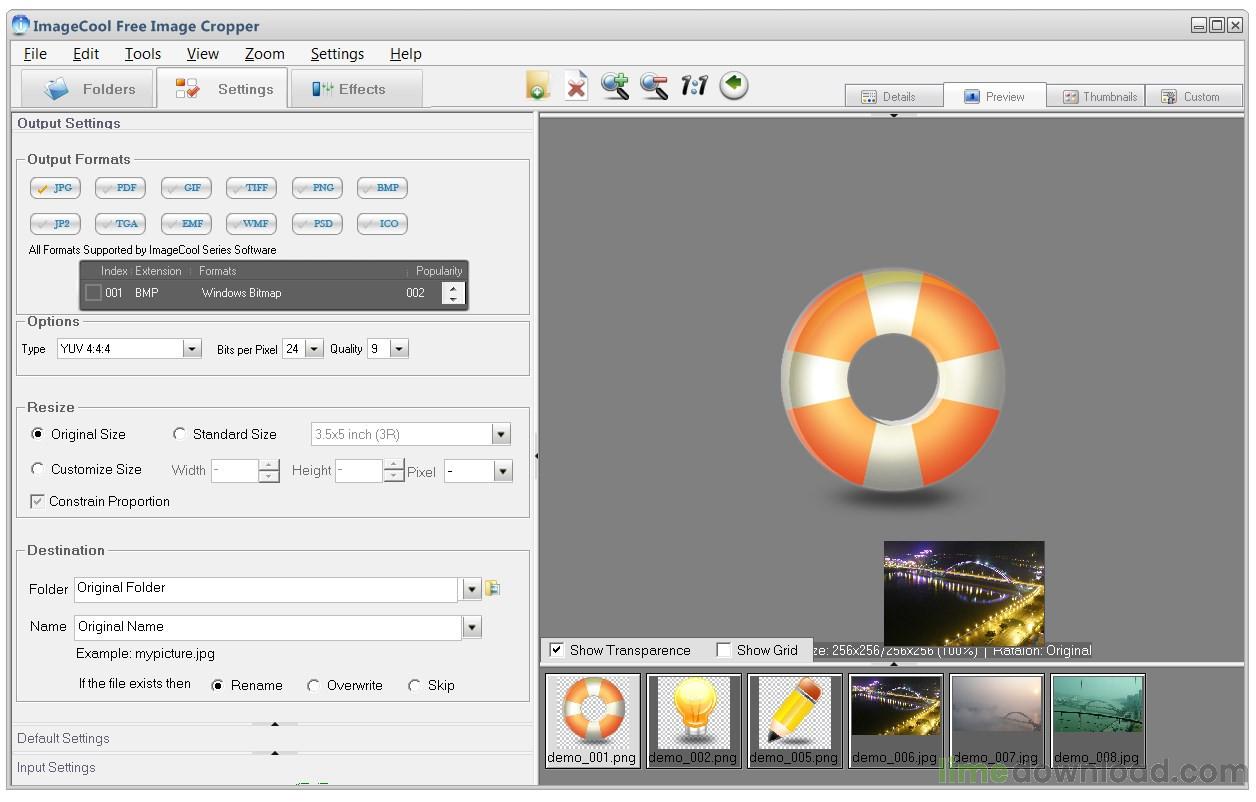Uncheck the Show Transparence checkbox
The height and width of the screenshot is (802, 1256).
557,650
